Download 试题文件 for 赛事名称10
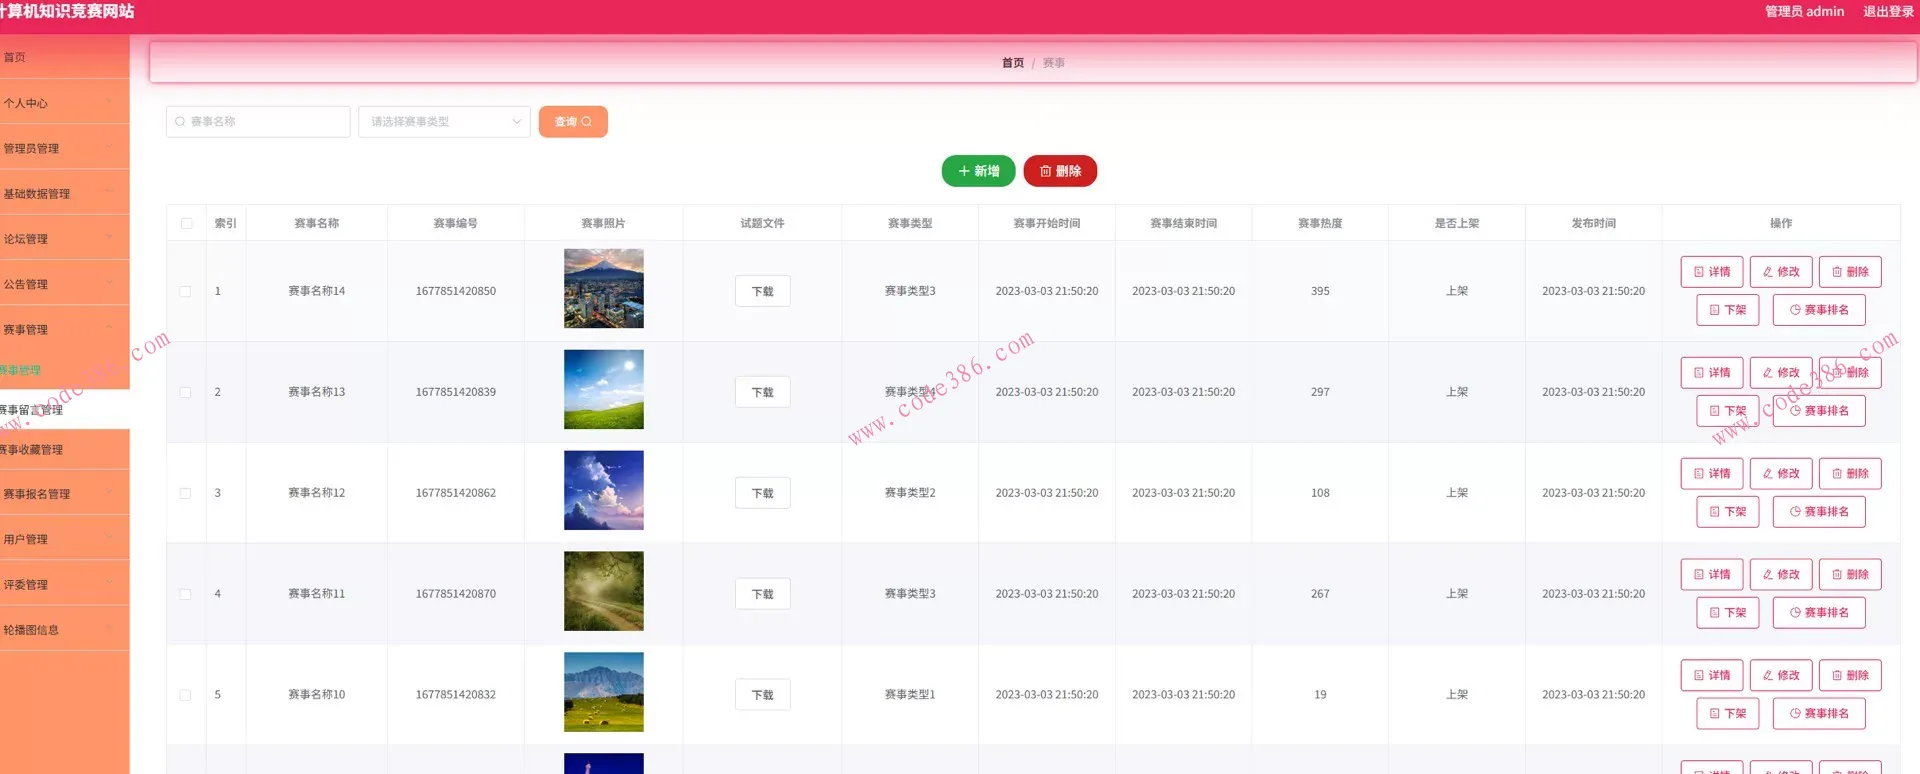This screenshot has width=1920, height=774. coord(763,695)
